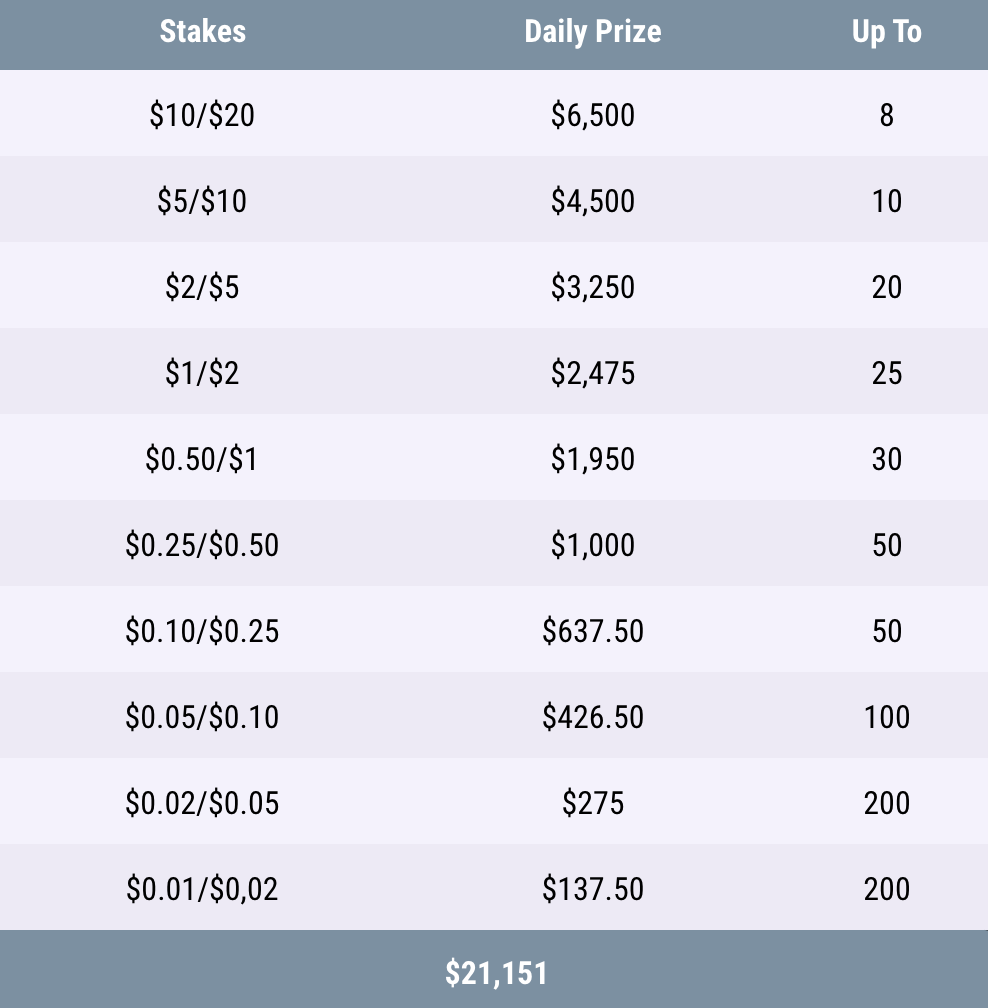Select the $0.02/$0.05 stakes cell
The image size is (988, 1008).
click(x=202, y=804)
